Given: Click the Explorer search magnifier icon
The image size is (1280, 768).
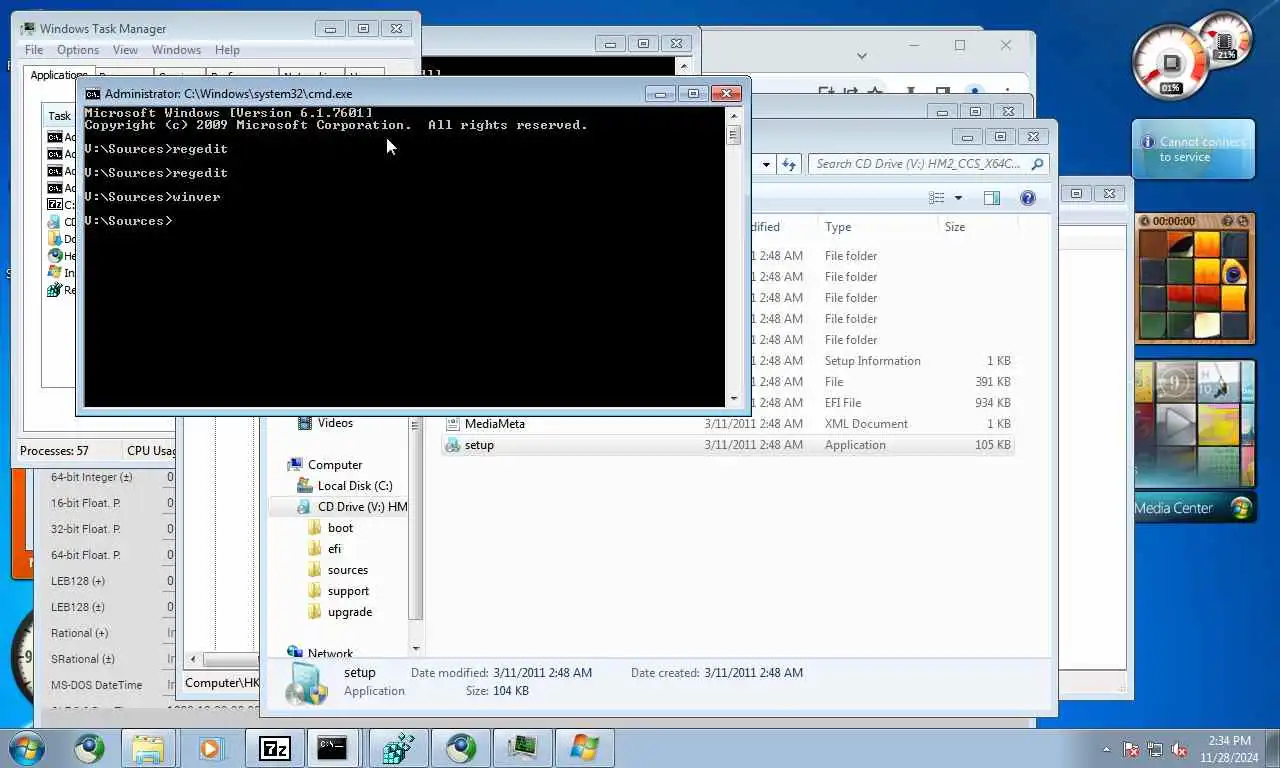Looking at the screenshot, I should (x=1037, y=164).
